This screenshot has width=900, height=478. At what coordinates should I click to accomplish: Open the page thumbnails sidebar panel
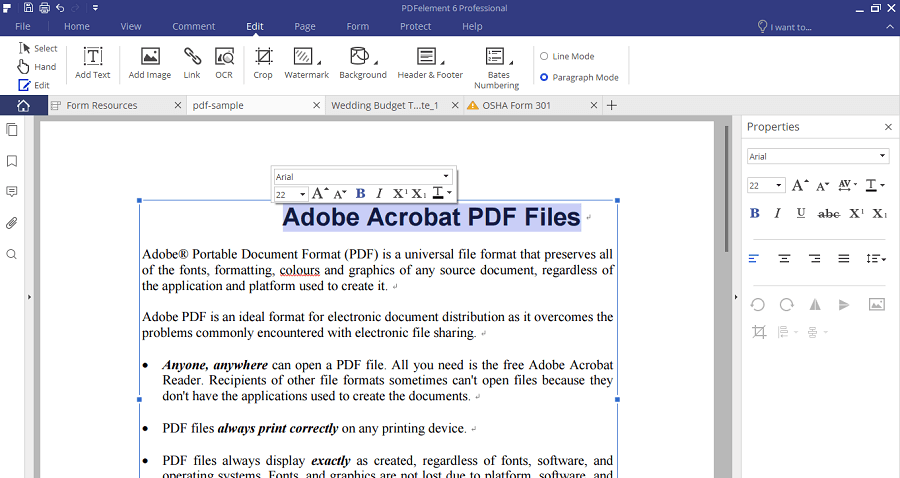pyautogui.click(x=11, y=130)
